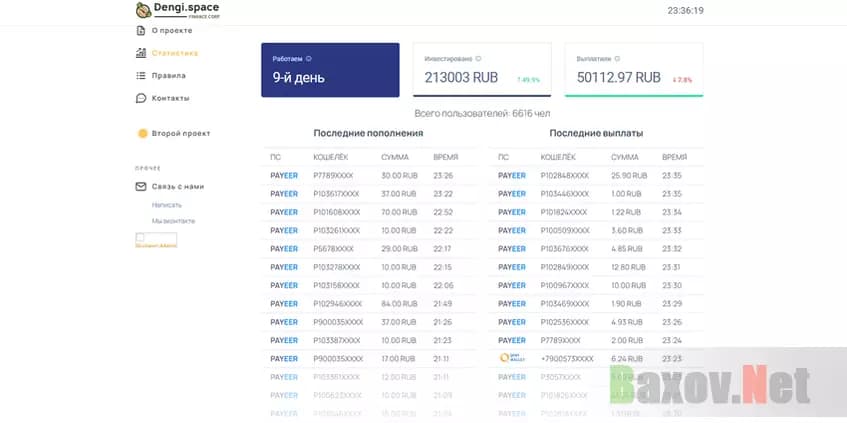The height and width of the screenshot is (423, 847).
Task: Click the PAYEER logo in P103446XXXX payout row
Action: click(x=512, y=194)
